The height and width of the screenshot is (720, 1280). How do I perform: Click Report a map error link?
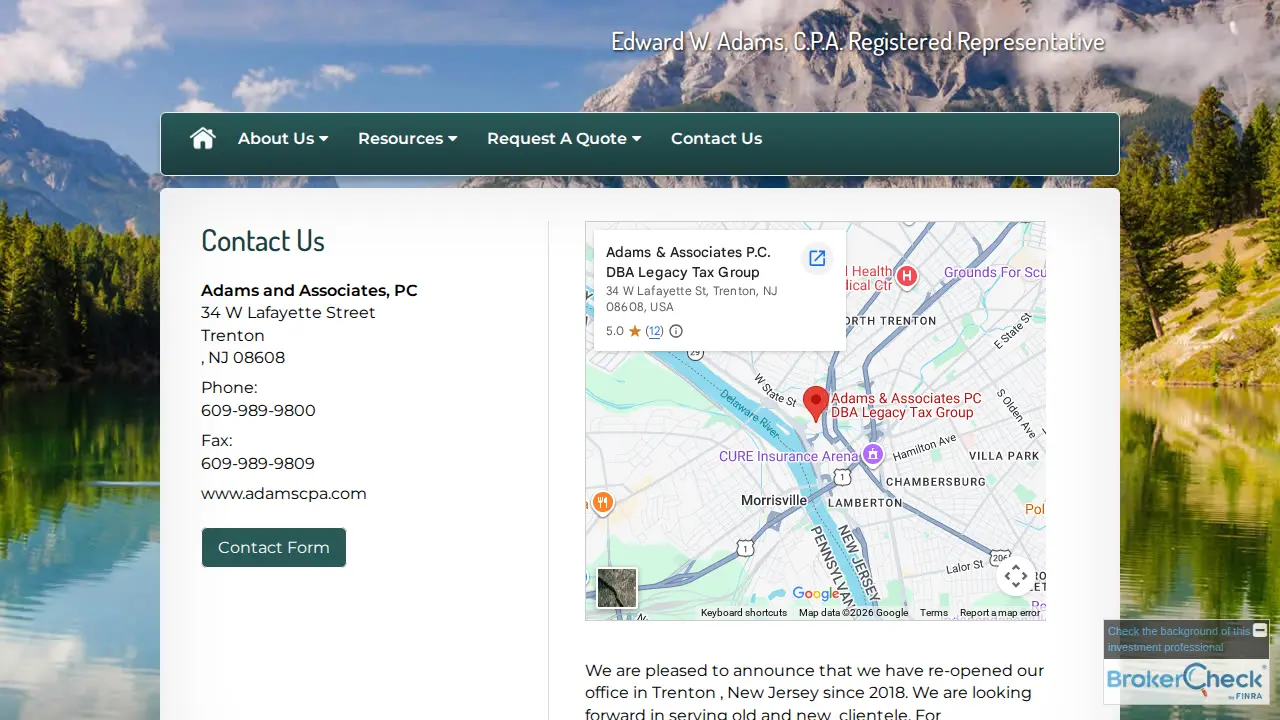[x=1000, y=613]
